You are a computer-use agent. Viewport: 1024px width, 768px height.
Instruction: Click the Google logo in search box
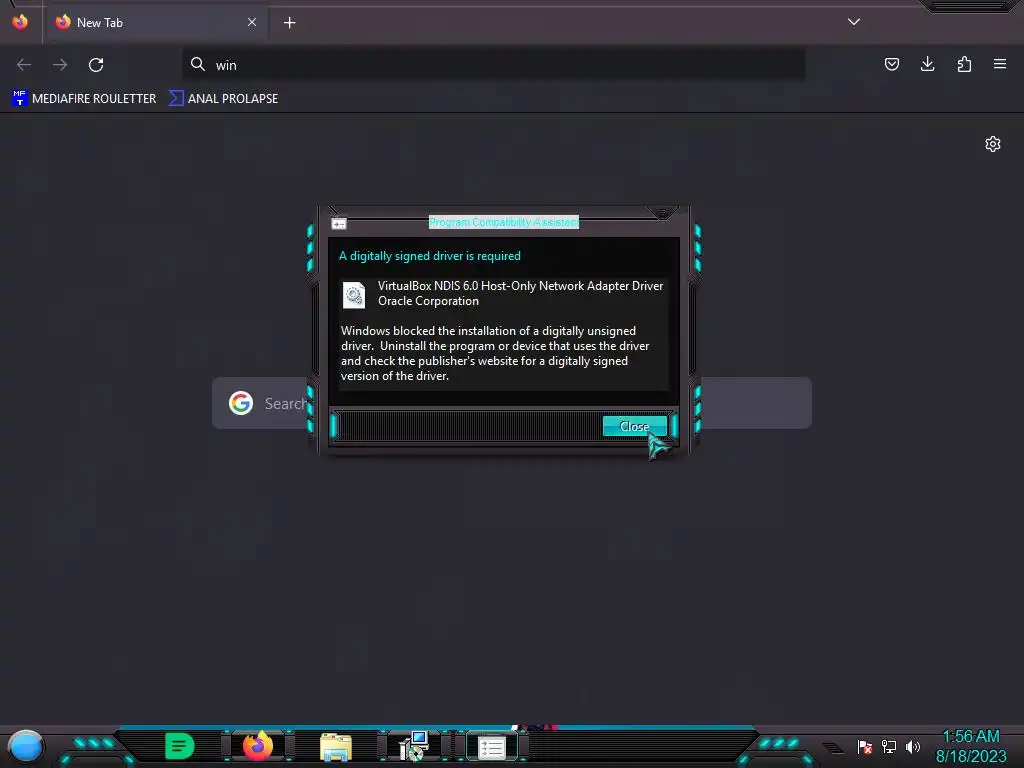241,403
